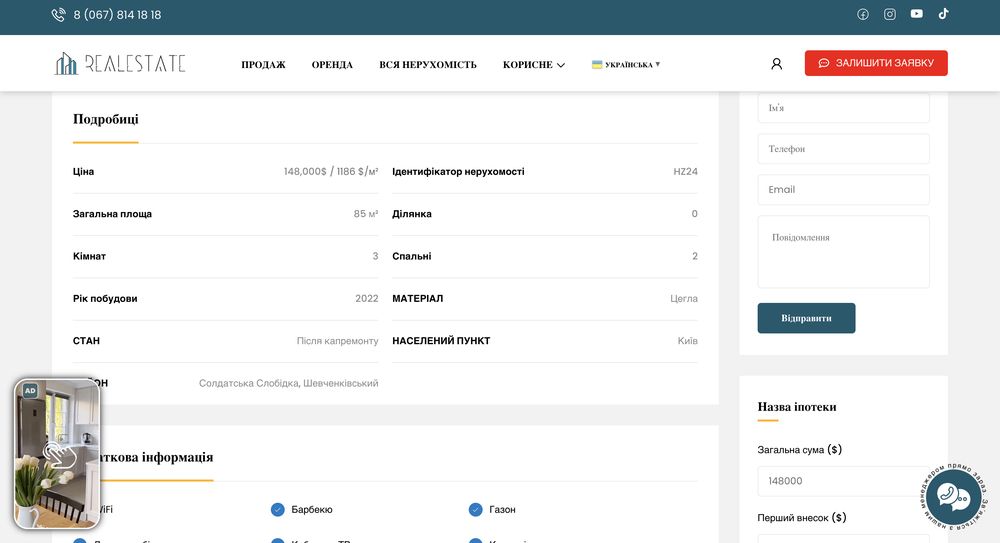Focus the Повідомлення message text area

[843, 252]
